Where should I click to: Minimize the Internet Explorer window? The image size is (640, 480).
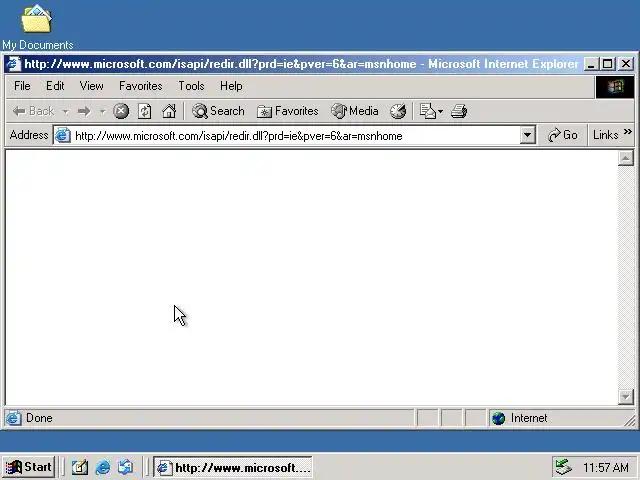point(590,64)
